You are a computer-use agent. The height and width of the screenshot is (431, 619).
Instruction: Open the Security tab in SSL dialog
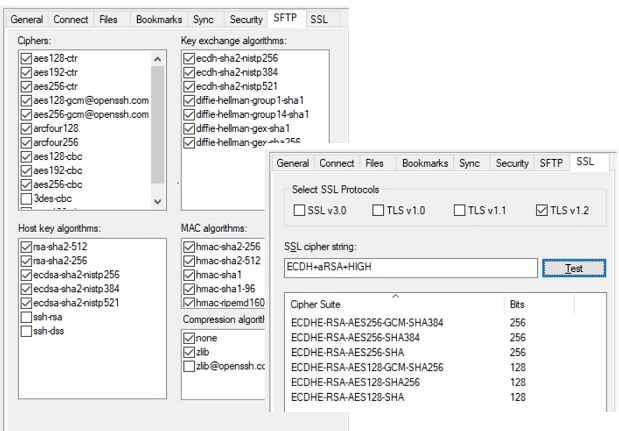[x=512, y=163]
